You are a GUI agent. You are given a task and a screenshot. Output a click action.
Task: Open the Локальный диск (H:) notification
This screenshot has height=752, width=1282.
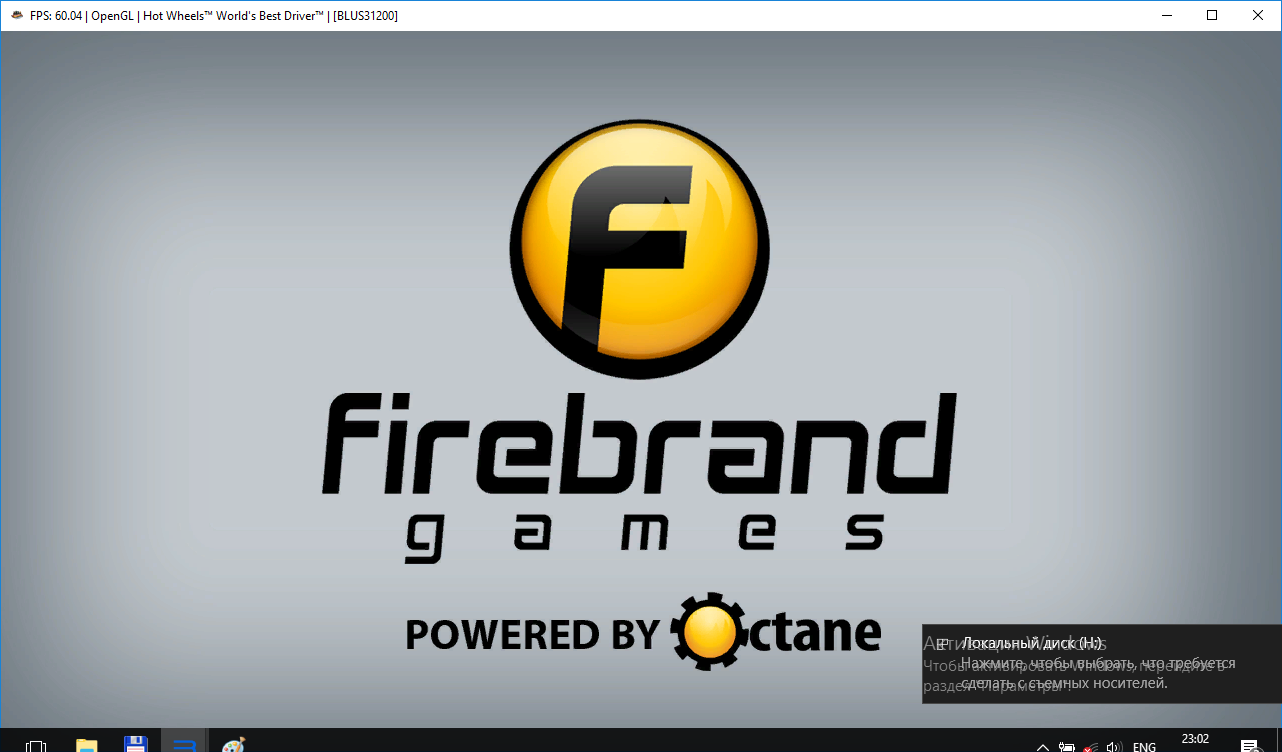pyautogui.click(x=1101, y=663)
